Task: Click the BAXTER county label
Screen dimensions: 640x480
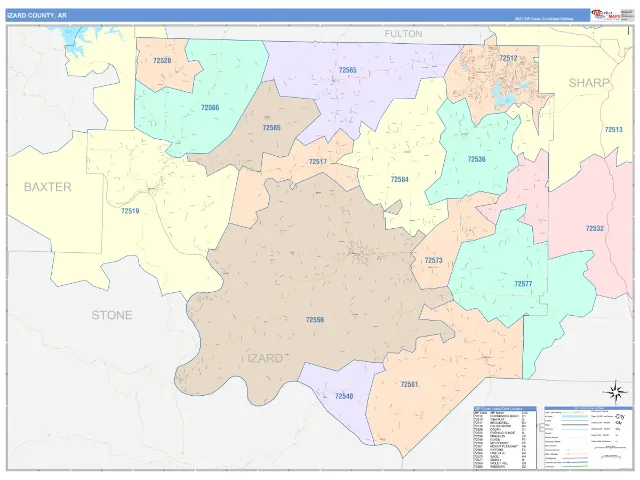Action: (x=48, y=187)
